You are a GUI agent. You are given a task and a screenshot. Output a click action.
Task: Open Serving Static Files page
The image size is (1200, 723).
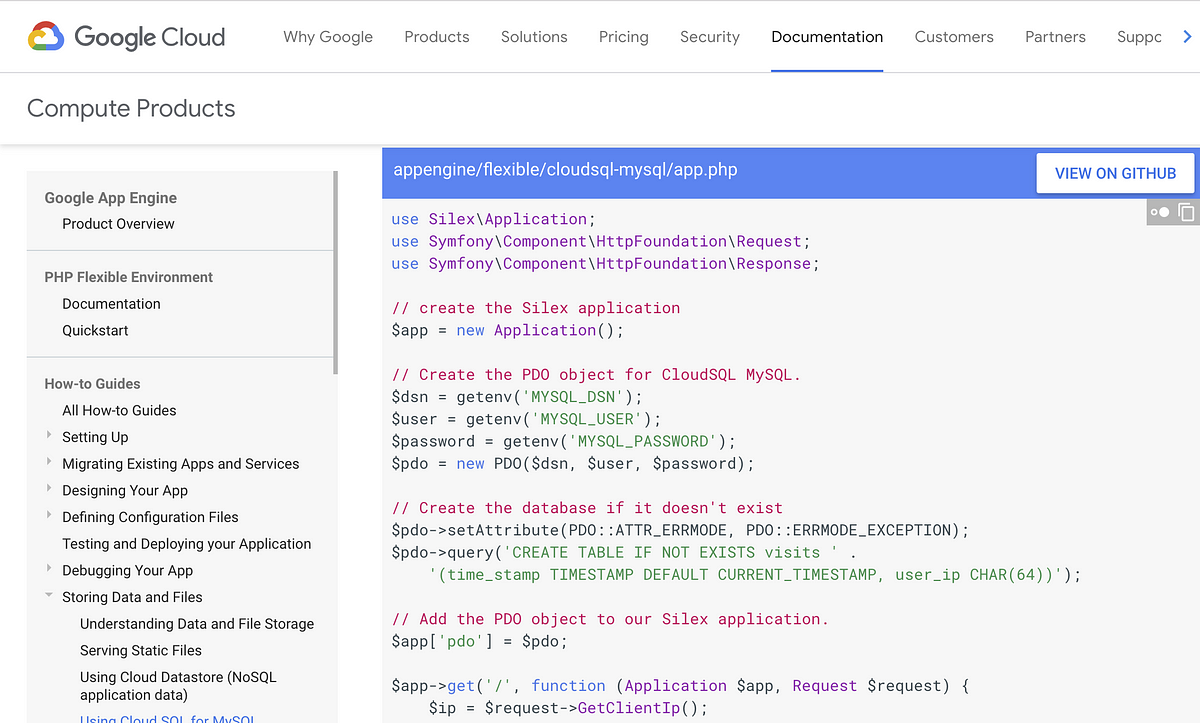click(x=141, y=651)
